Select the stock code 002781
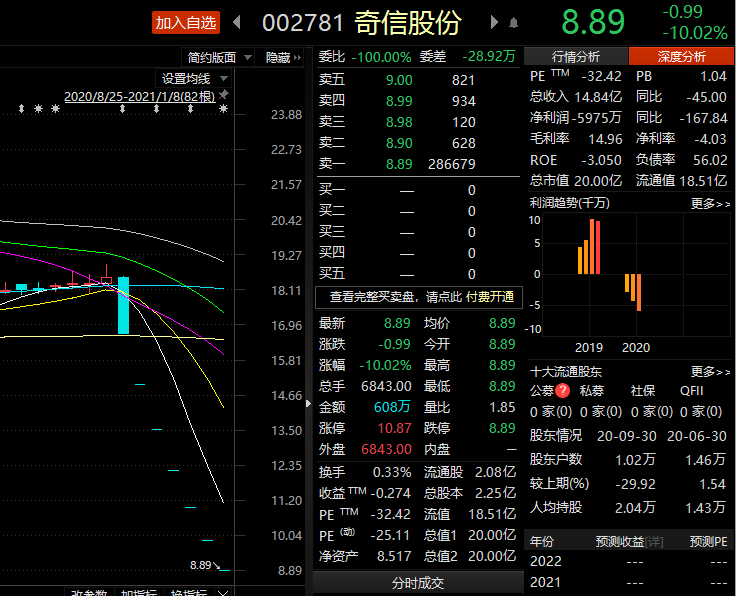This screenshot has height=596, width=736. click(x=303, y=23)
